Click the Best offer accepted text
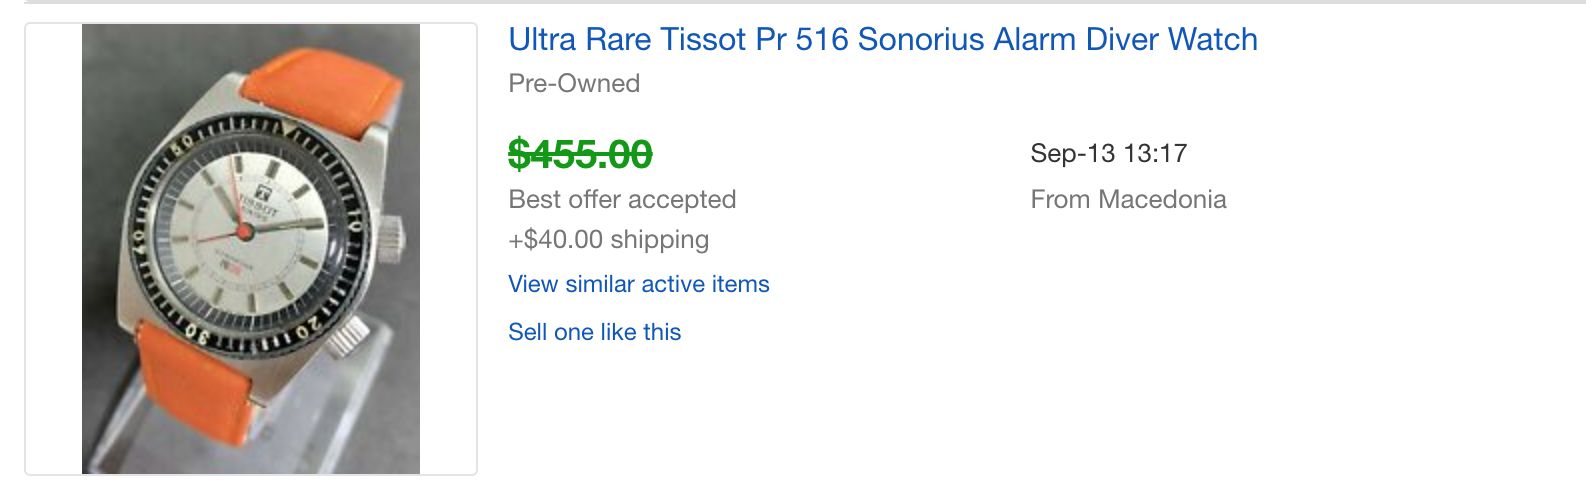This screenshot has width=1586, height=496. pos(622,199)
